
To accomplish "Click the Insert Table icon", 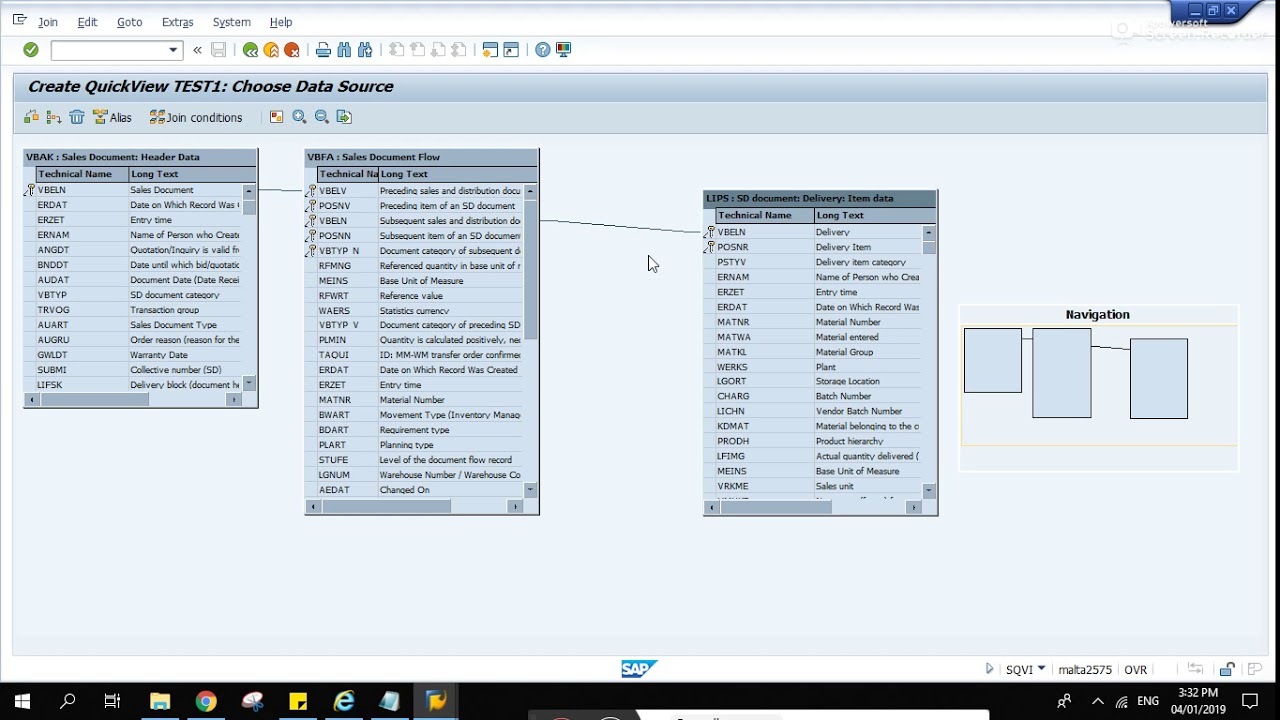I will (32, 117).
